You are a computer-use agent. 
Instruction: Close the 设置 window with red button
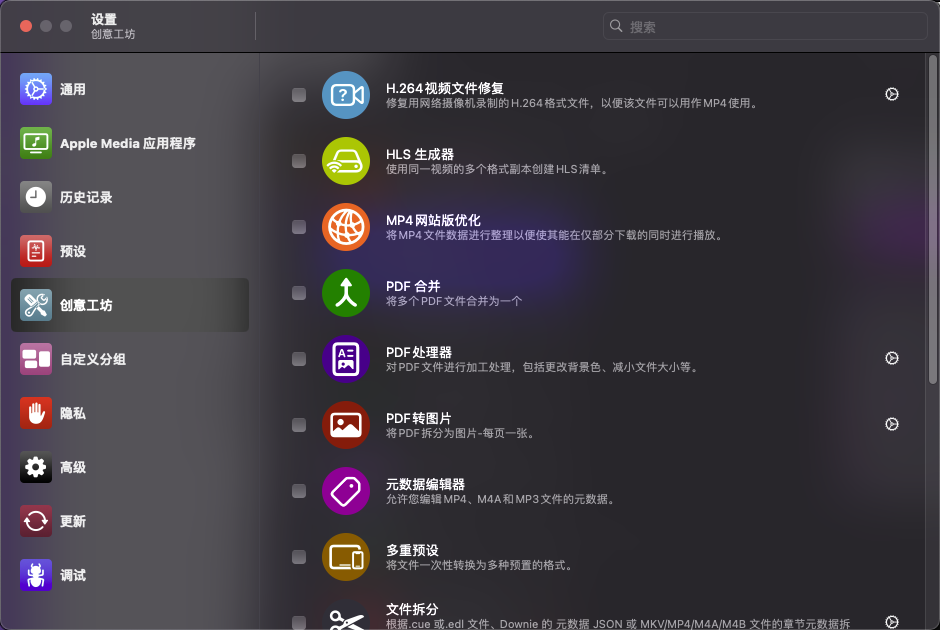(x=26, y=26)
